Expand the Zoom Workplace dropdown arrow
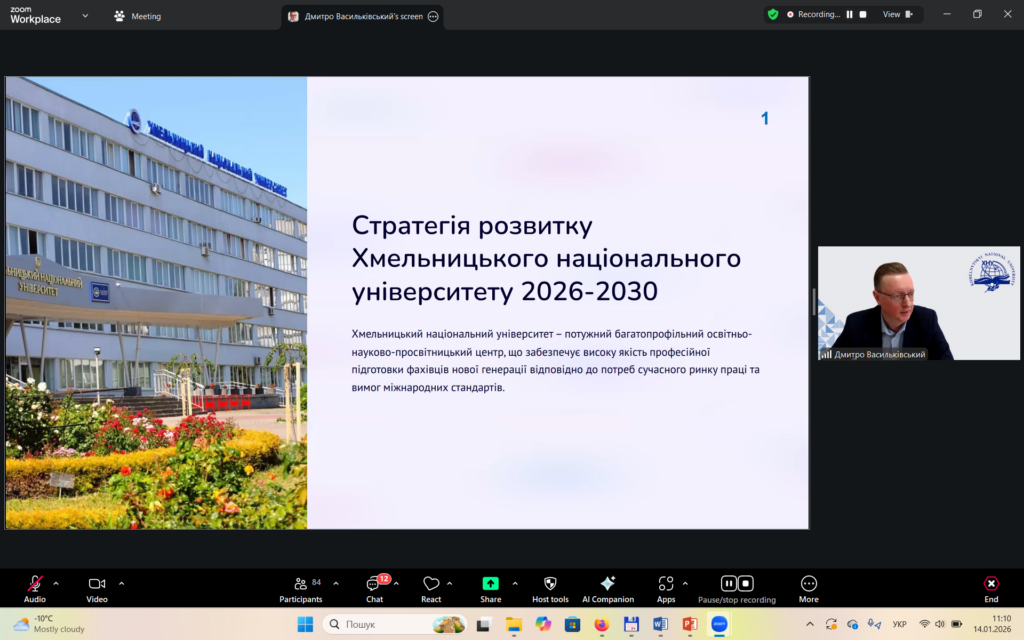The image size is (1024, 640). pos(85,16)
